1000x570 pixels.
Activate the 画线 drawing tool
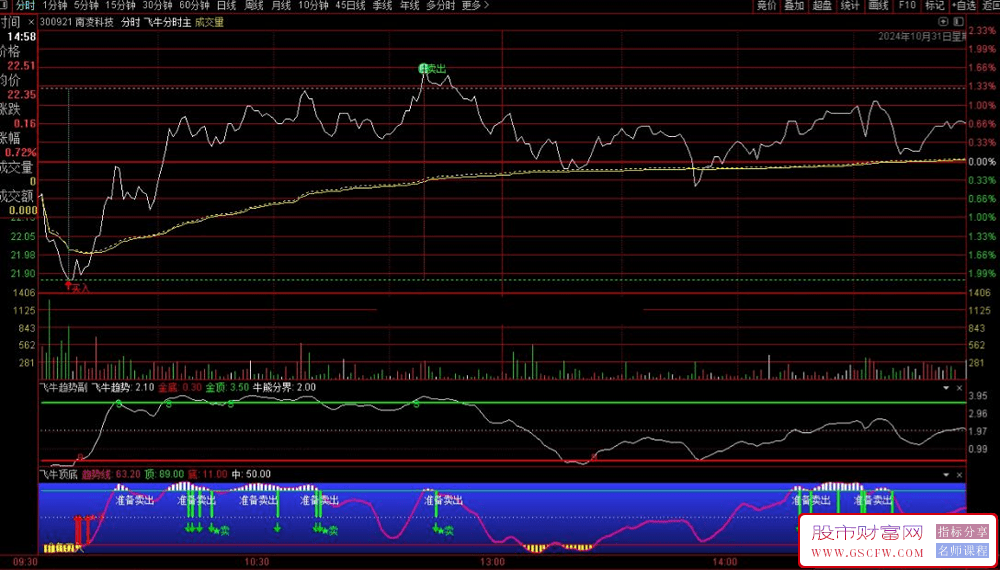pyautogui.click(x=879, y=6)
